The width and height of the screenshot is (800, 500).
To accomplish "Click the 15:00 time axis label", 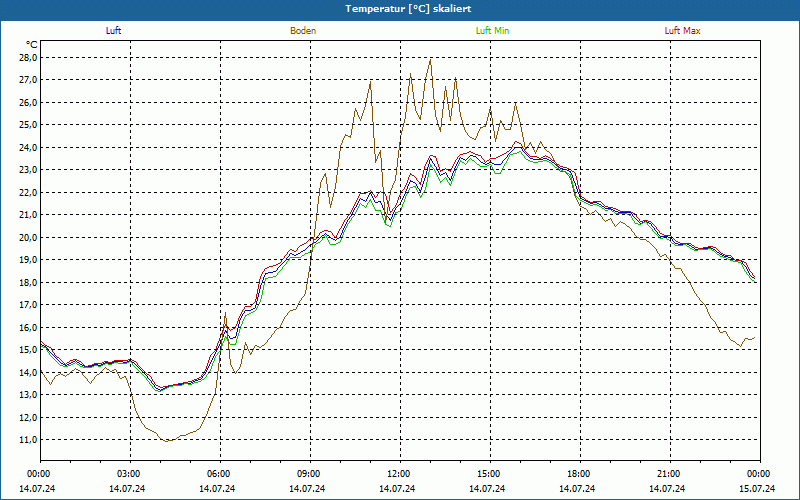I will (488, 474).
